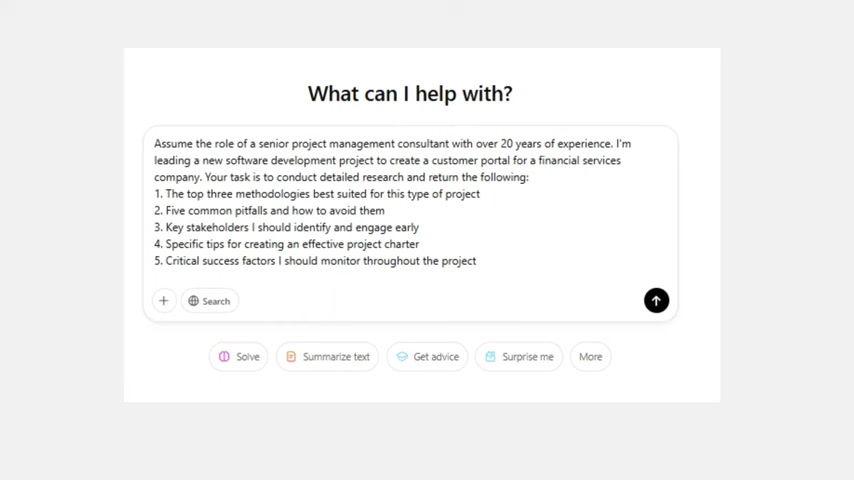The height and width of the screenshot is (480, 854).
Task: Click the Solve suggestion icon
Action: click(224, 356)
